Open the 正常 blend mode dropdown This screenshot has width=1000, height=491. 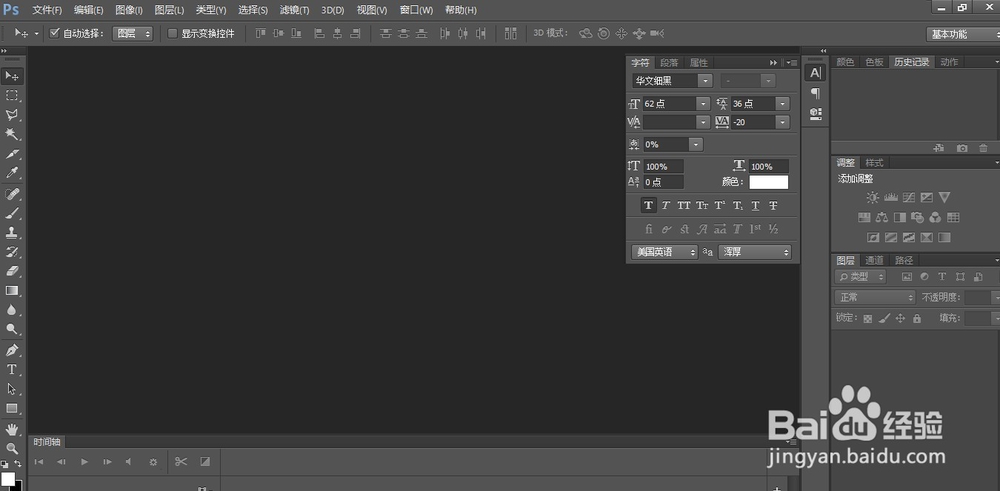click(x=875, y=297)
